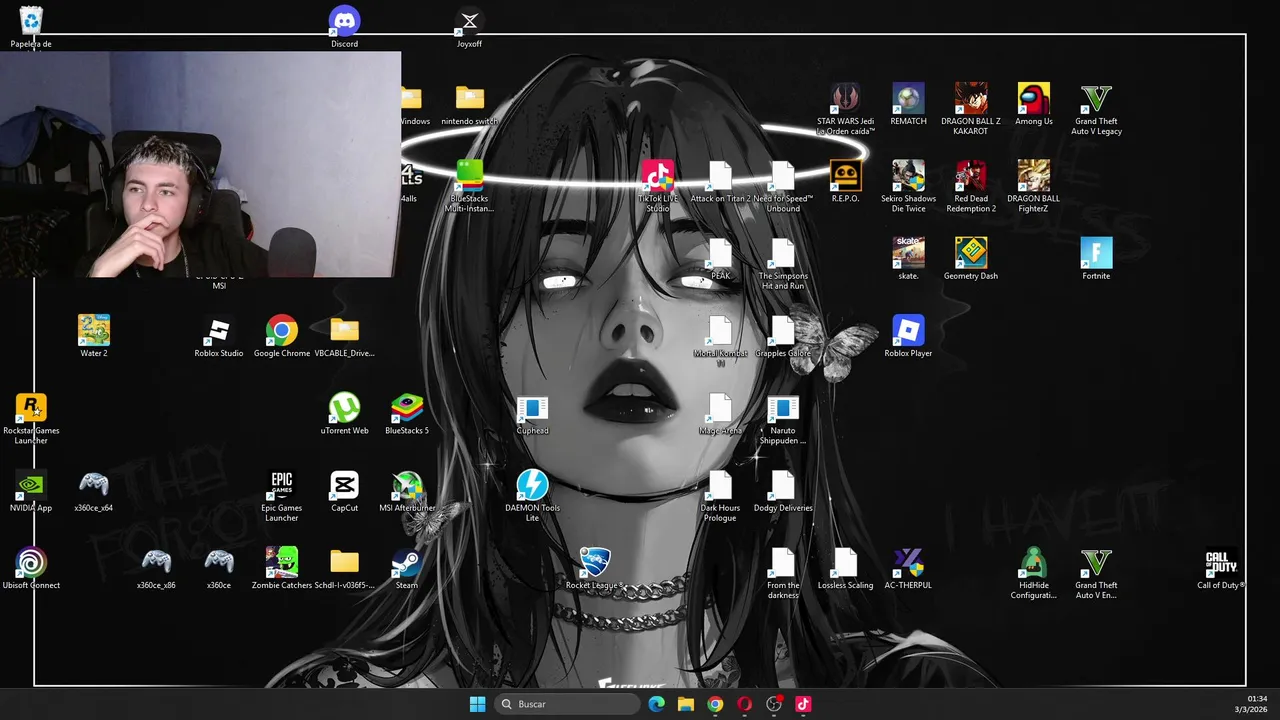Open Need for Speed Unbound shortcut
This screenshot has height=720, width=1280.
tap(783, 187)
